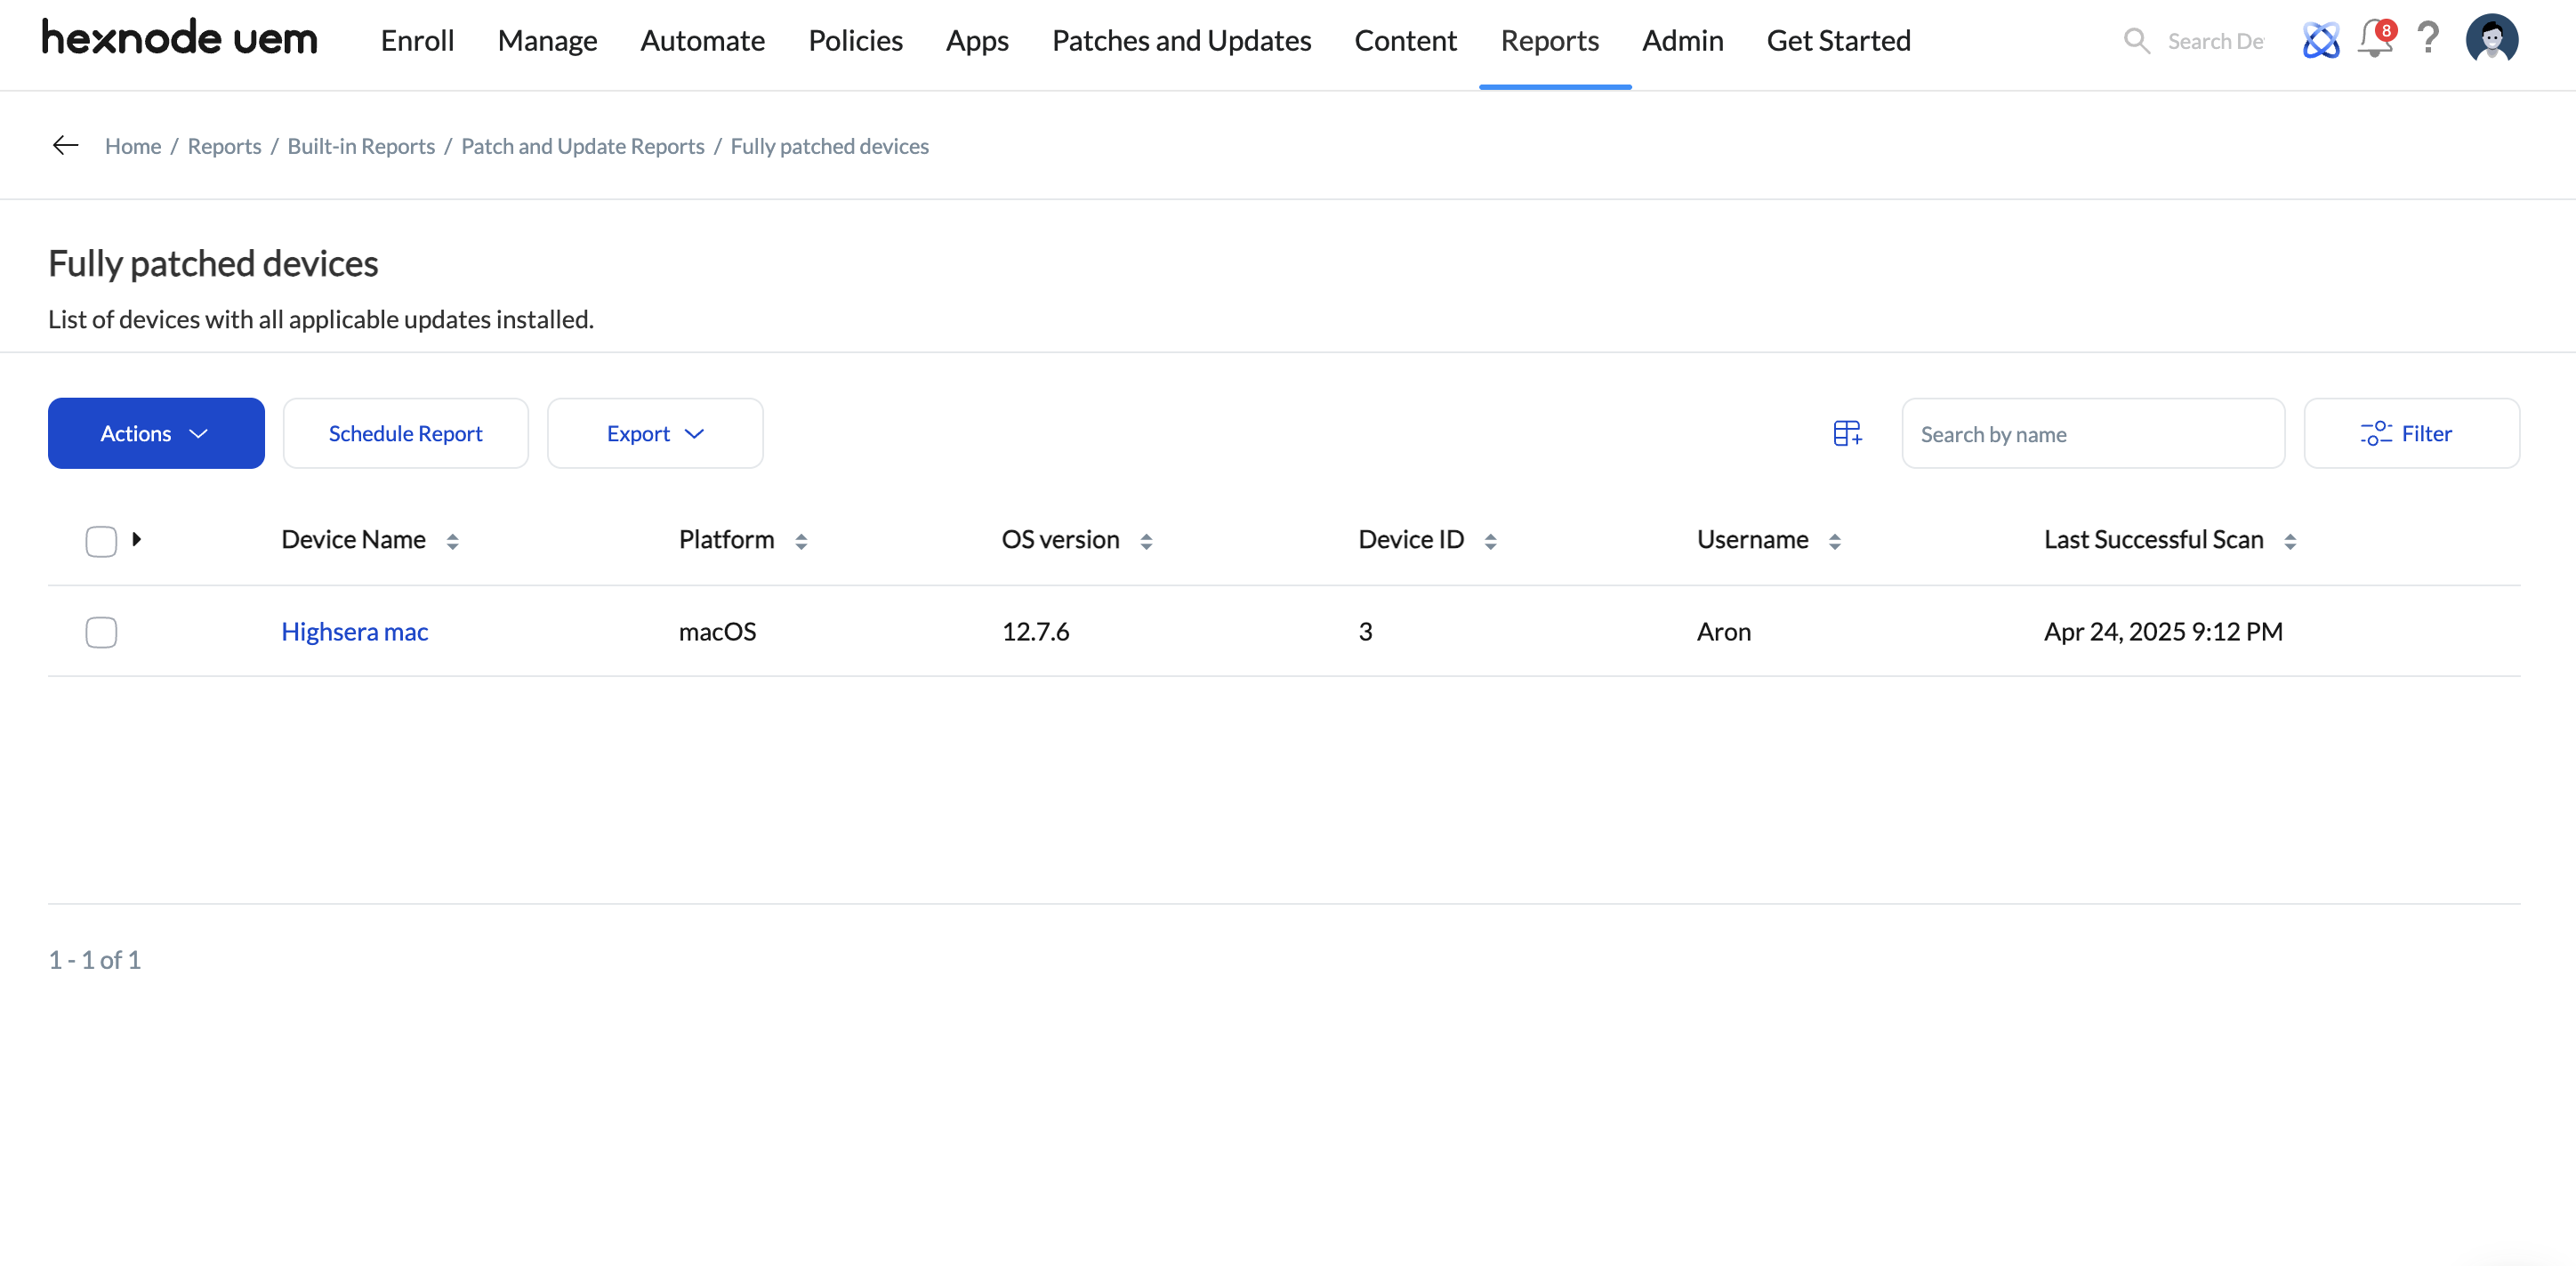The width and height of the screenshot is (2576, 1266).
Task: Open the Automate menu
Action: pos(702,41)
